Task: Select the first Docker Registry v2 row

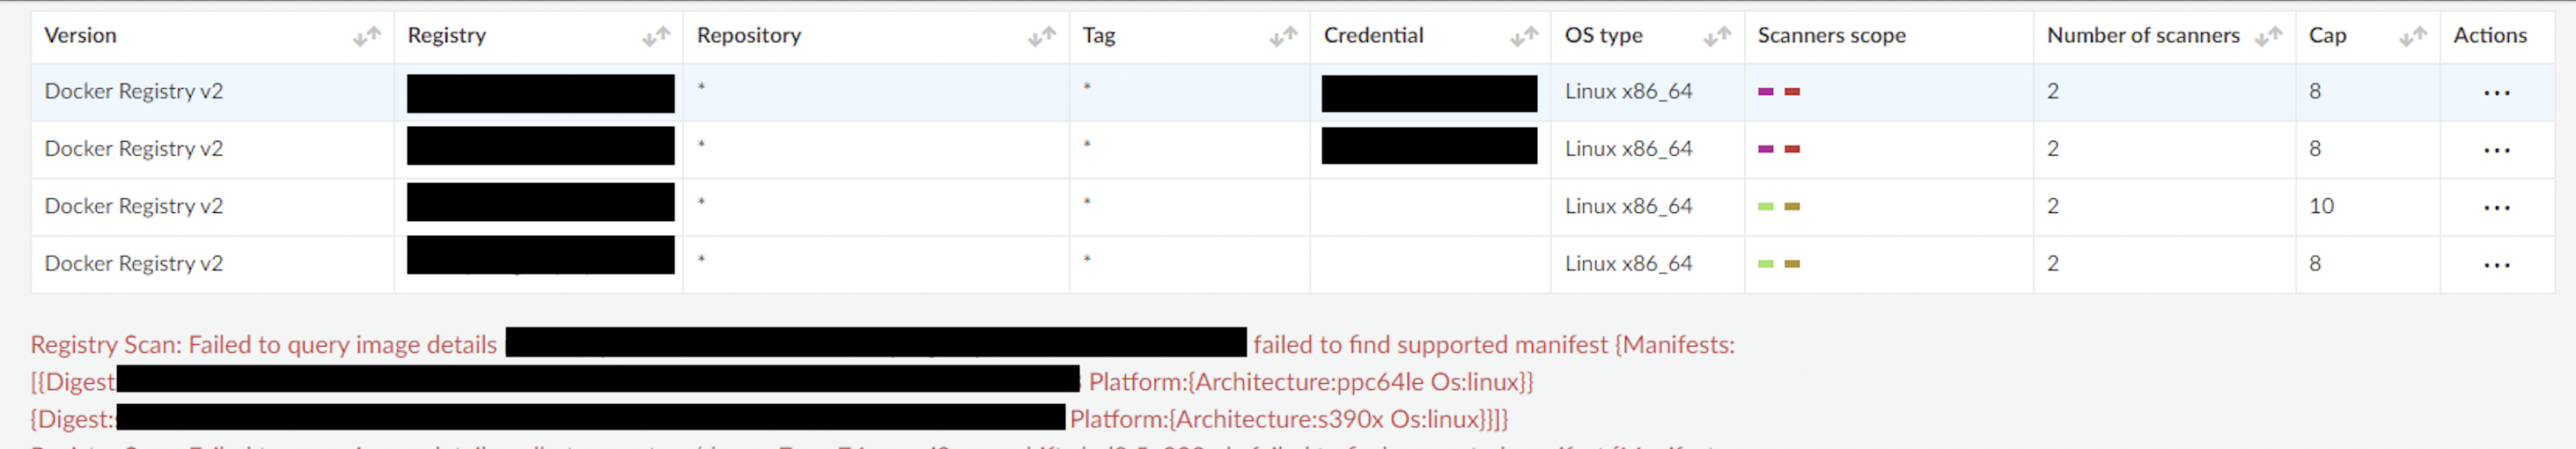Action: click(x=134, y=92)
